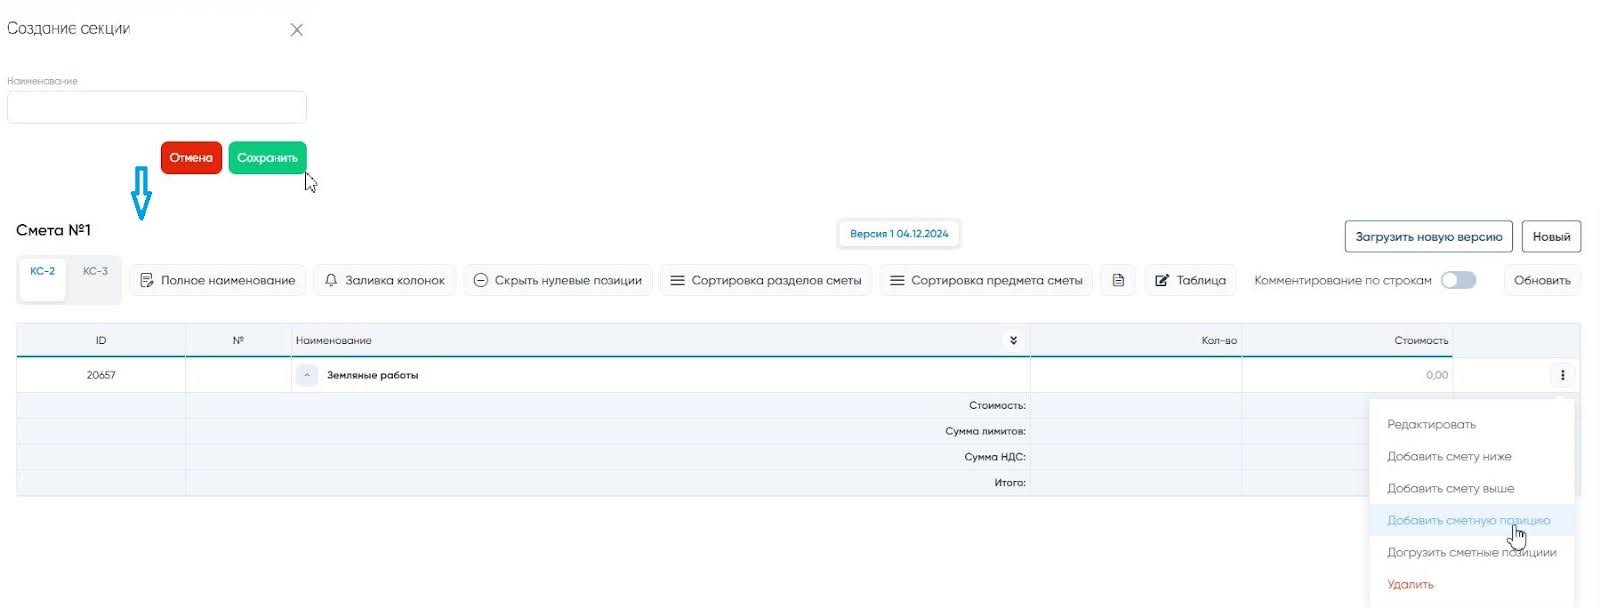This screenshot has height=608, width=1600.
Task: Enable Комментирование по строкам switch
Action: point(1458,281)
